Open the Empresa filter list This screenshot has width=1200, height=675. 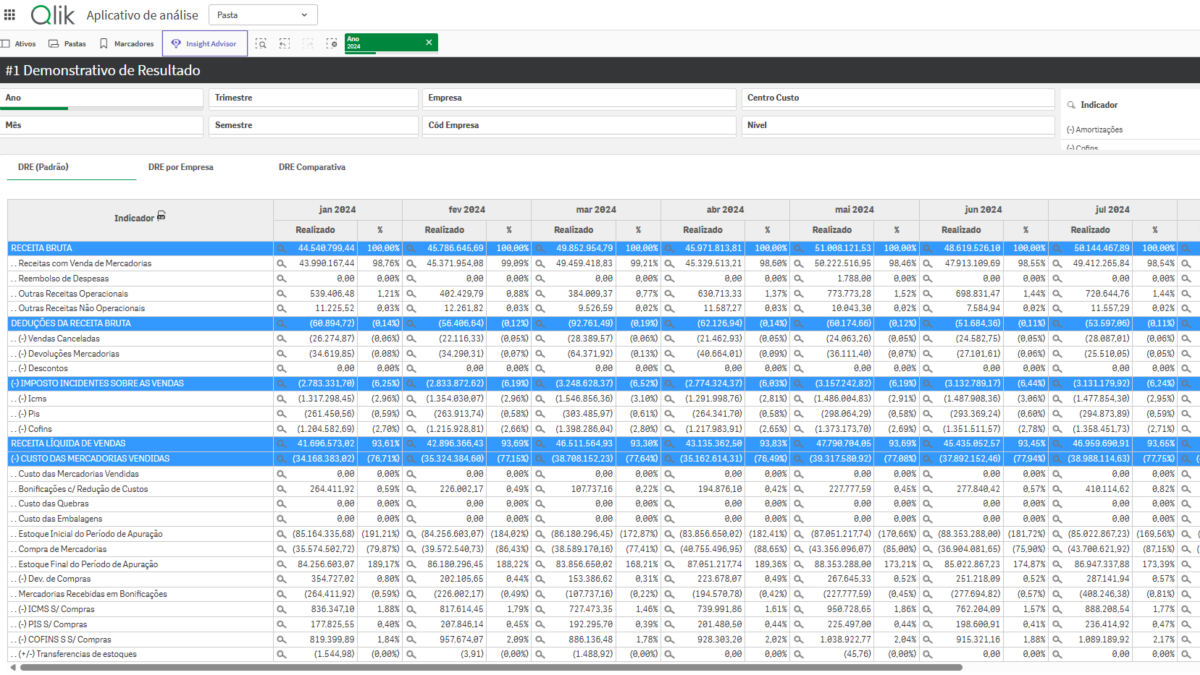pyautogui.click(x=579, y=98)
